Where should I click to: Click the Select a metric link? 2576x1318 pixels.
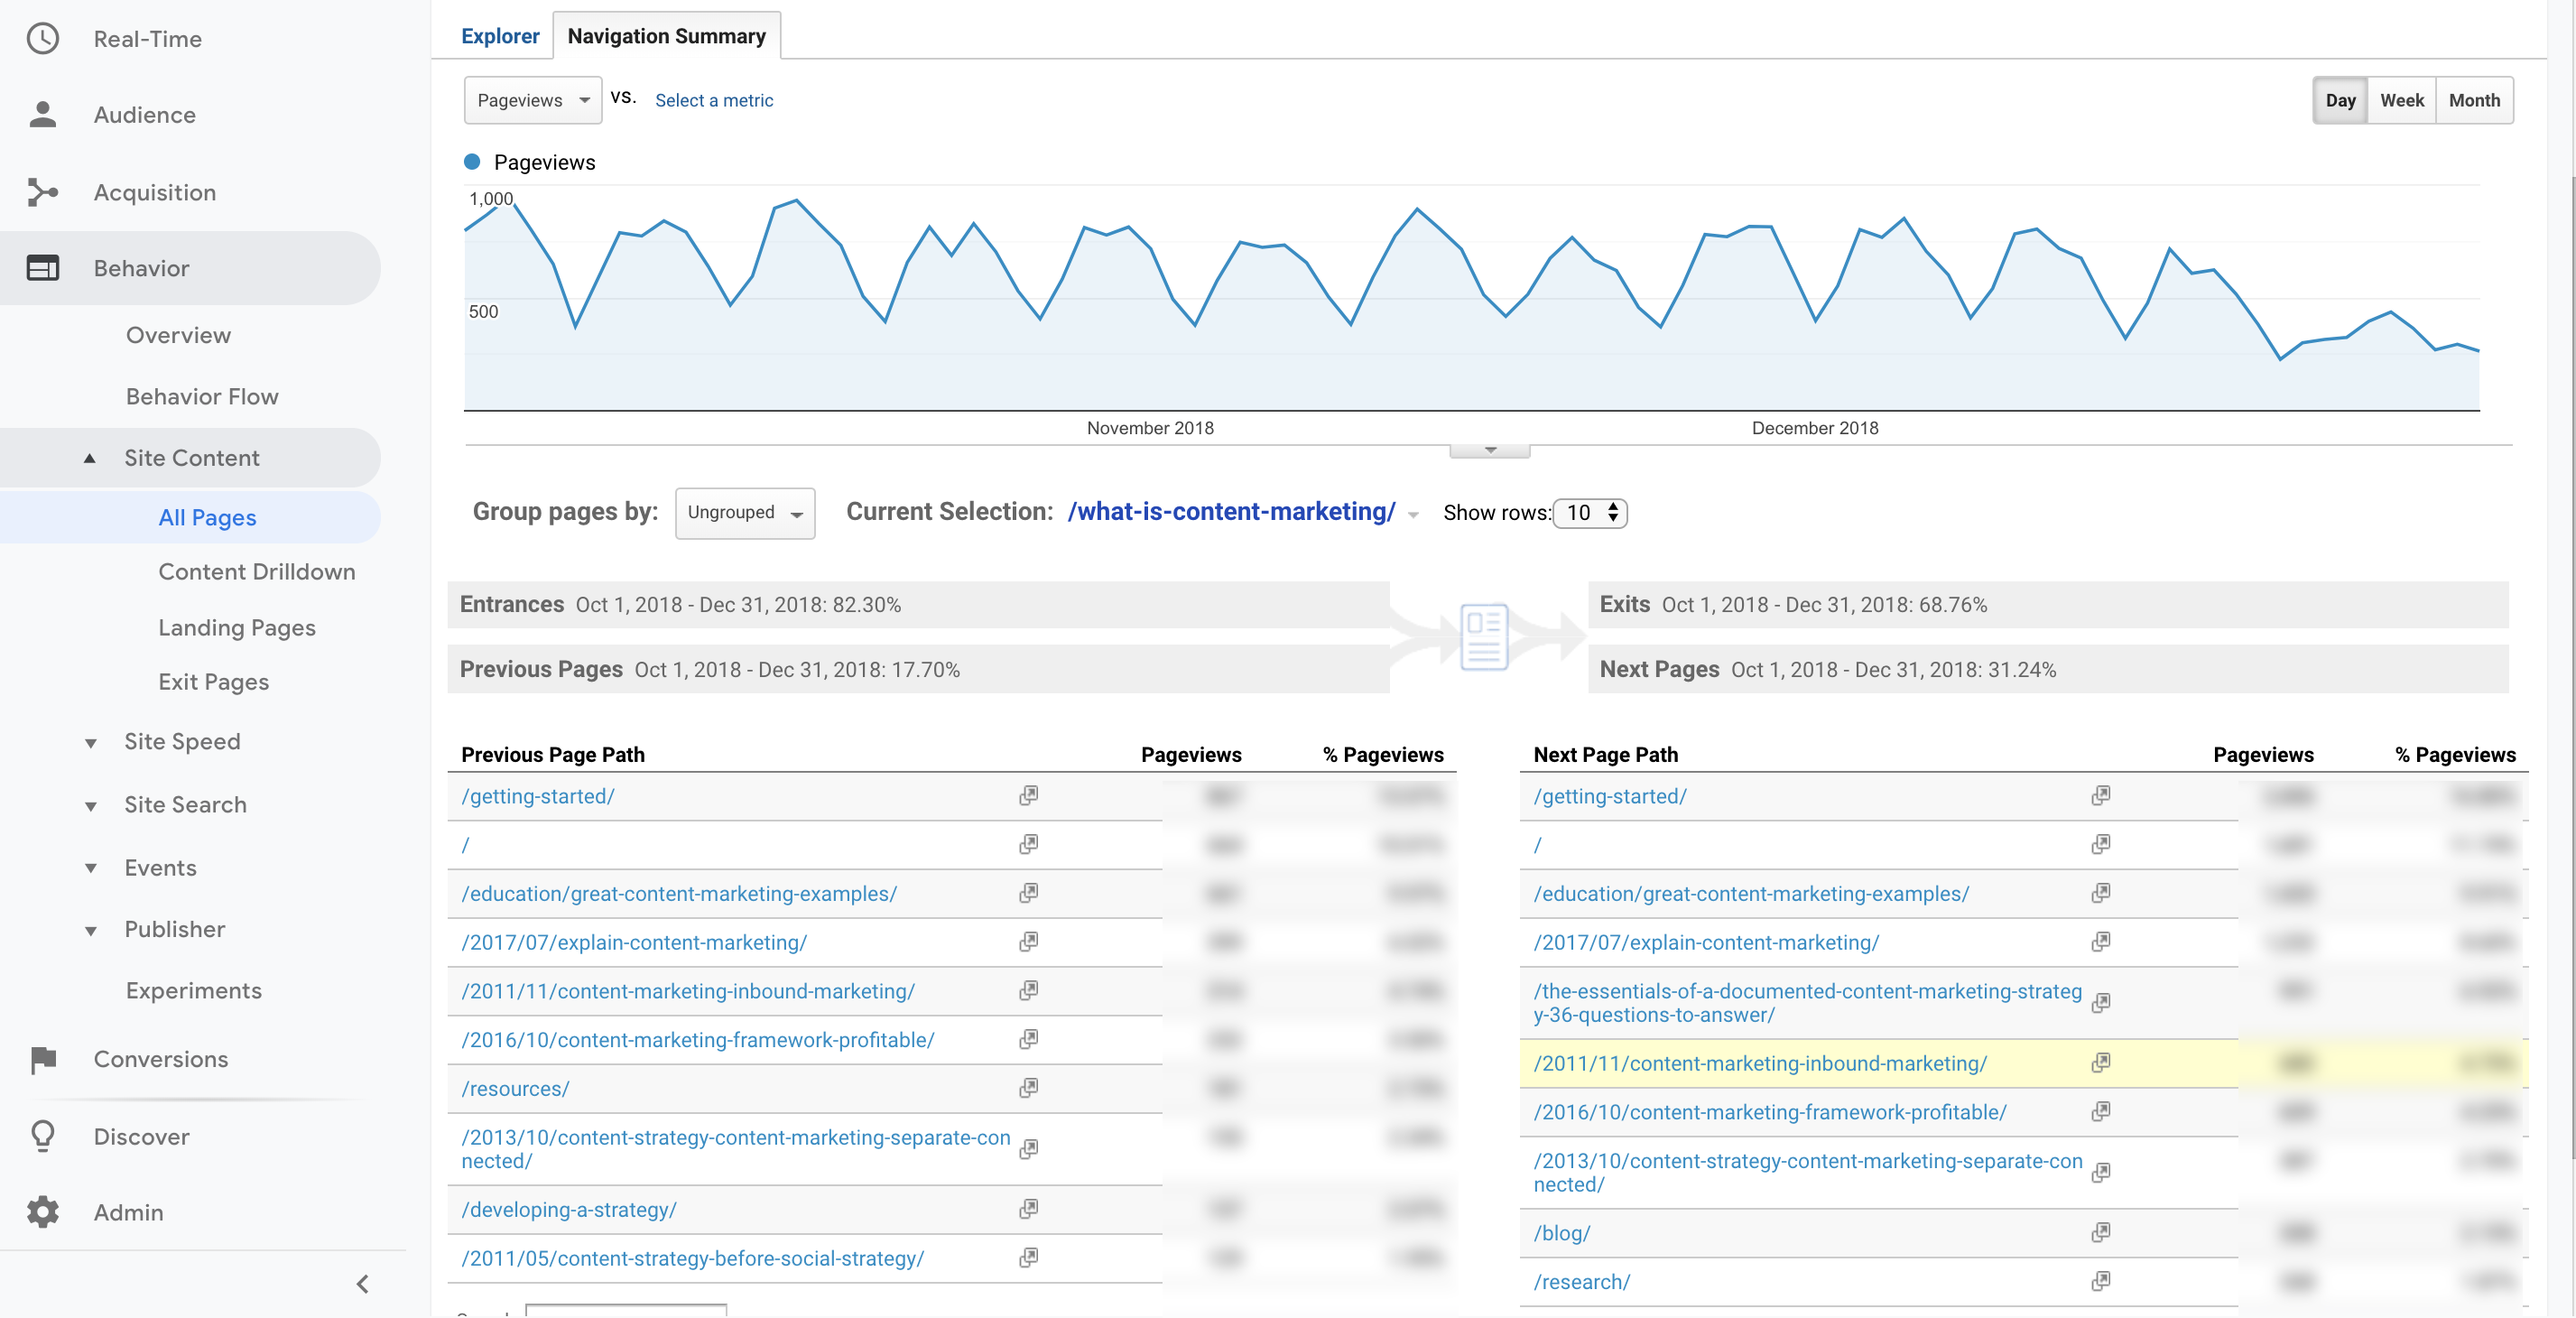click(x=711, y=97)
